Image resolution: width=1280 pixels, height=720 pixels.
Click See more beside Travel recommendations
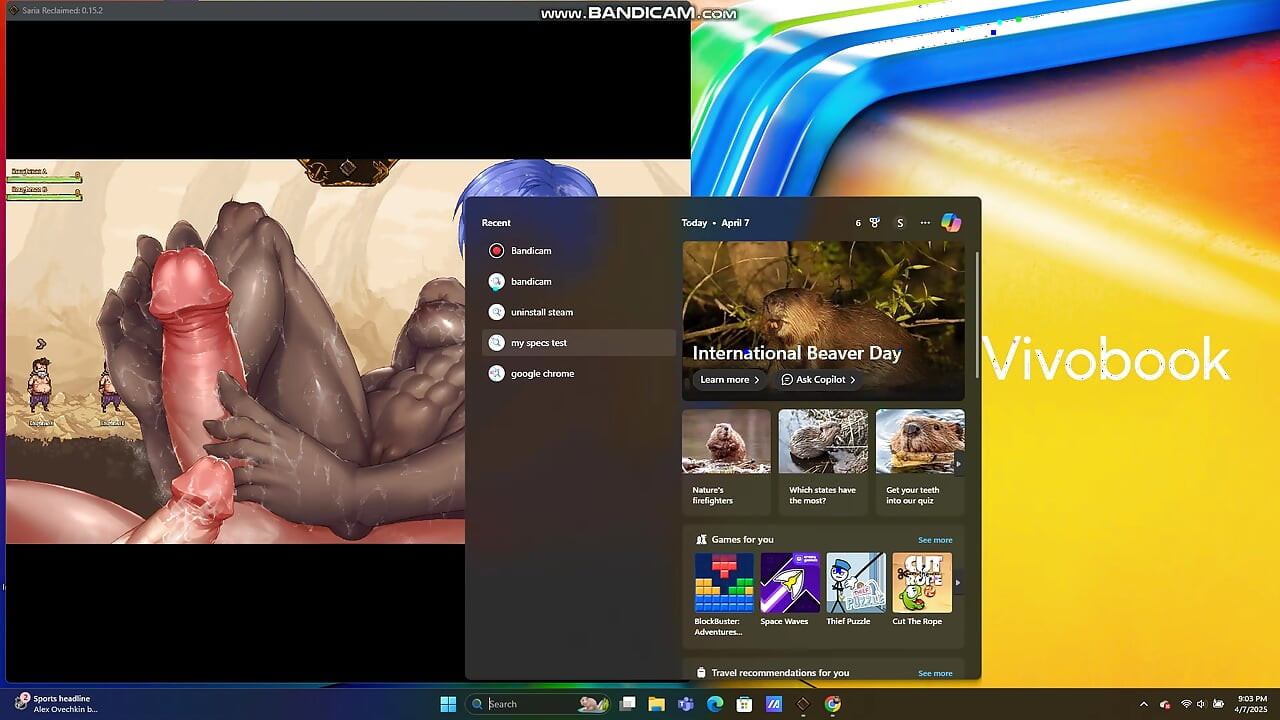point(935,674)
